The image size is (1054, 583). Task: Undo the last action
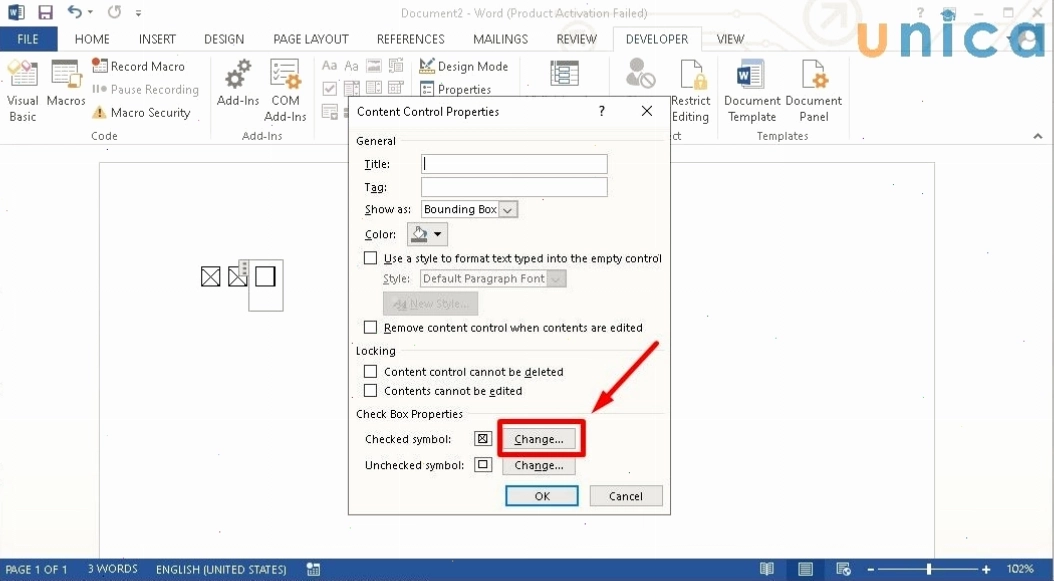click(x=74, y=12)
